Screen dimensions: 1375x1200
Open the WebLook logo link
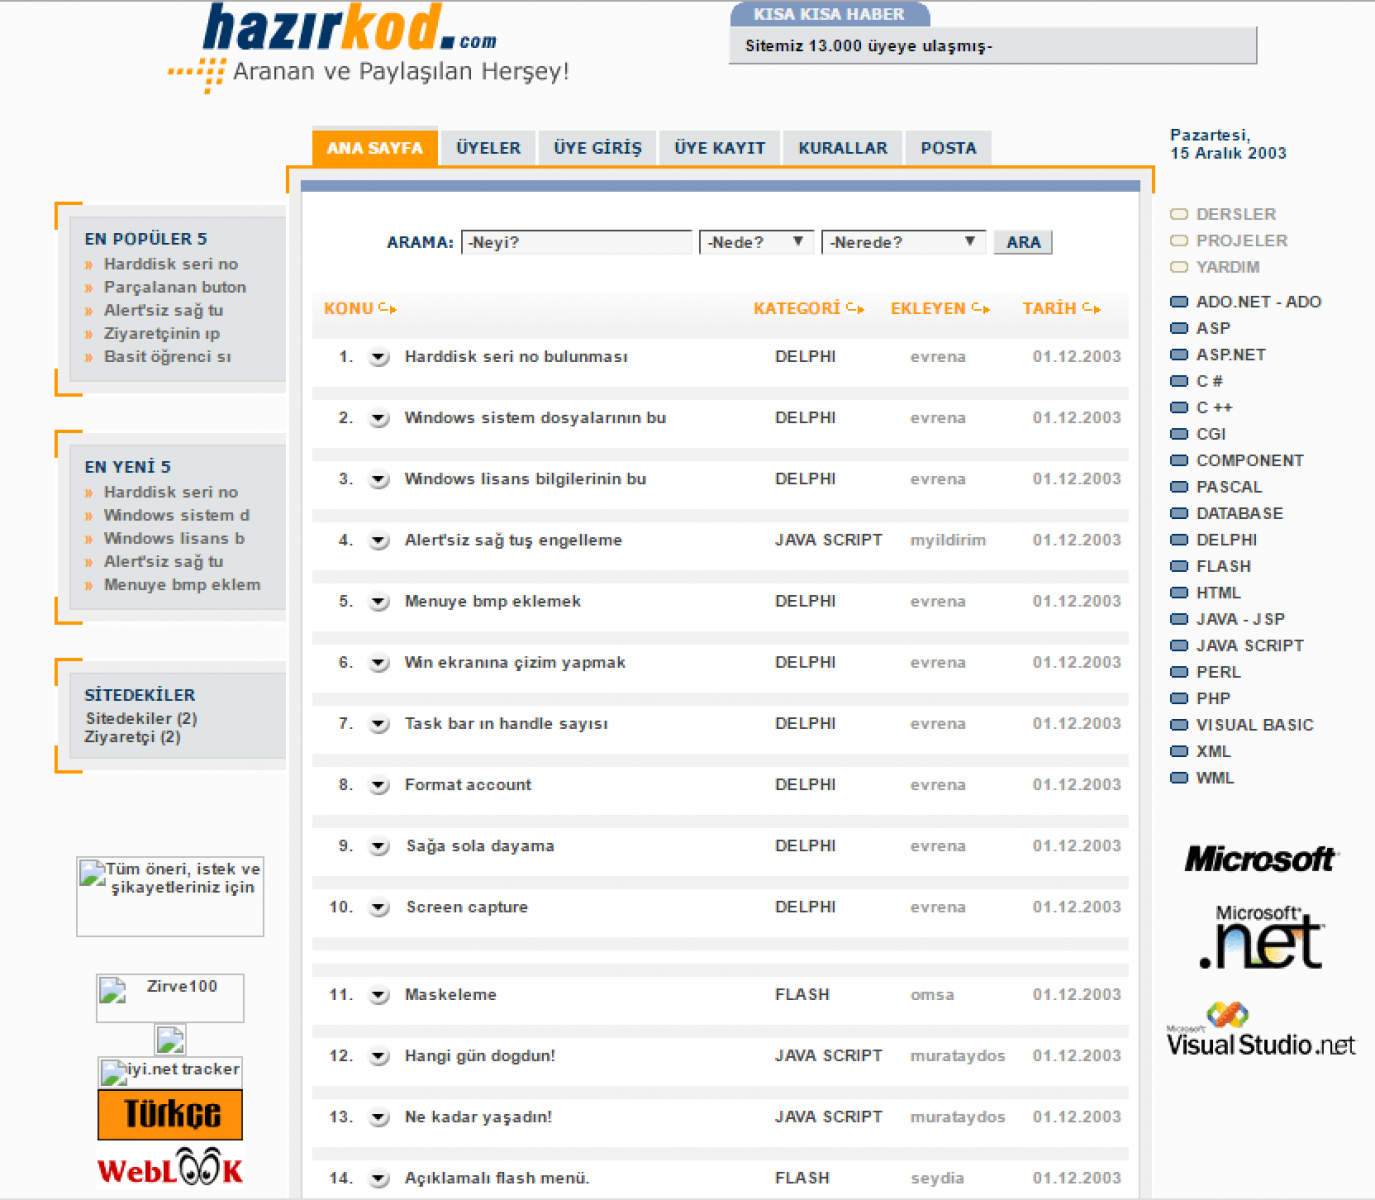(170, 1170)
